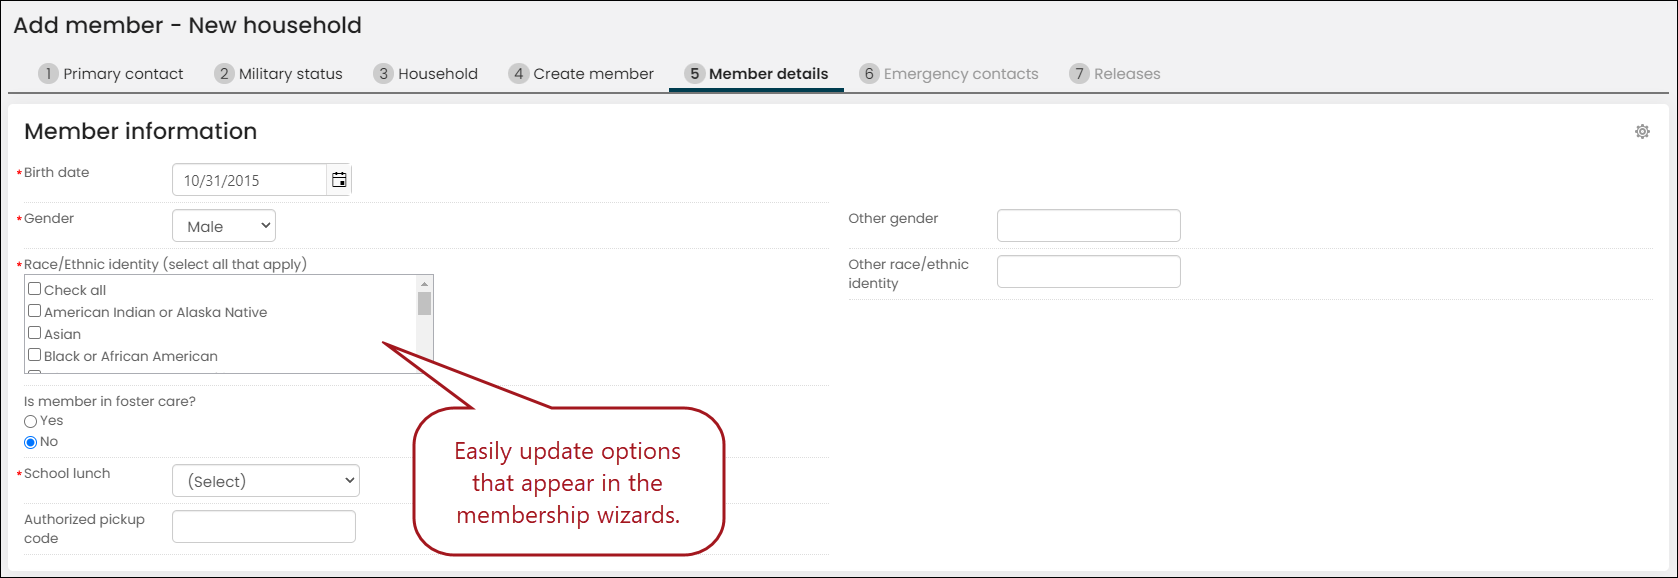
Task: Open the Gender dropdown
Action: click(224, 226)
